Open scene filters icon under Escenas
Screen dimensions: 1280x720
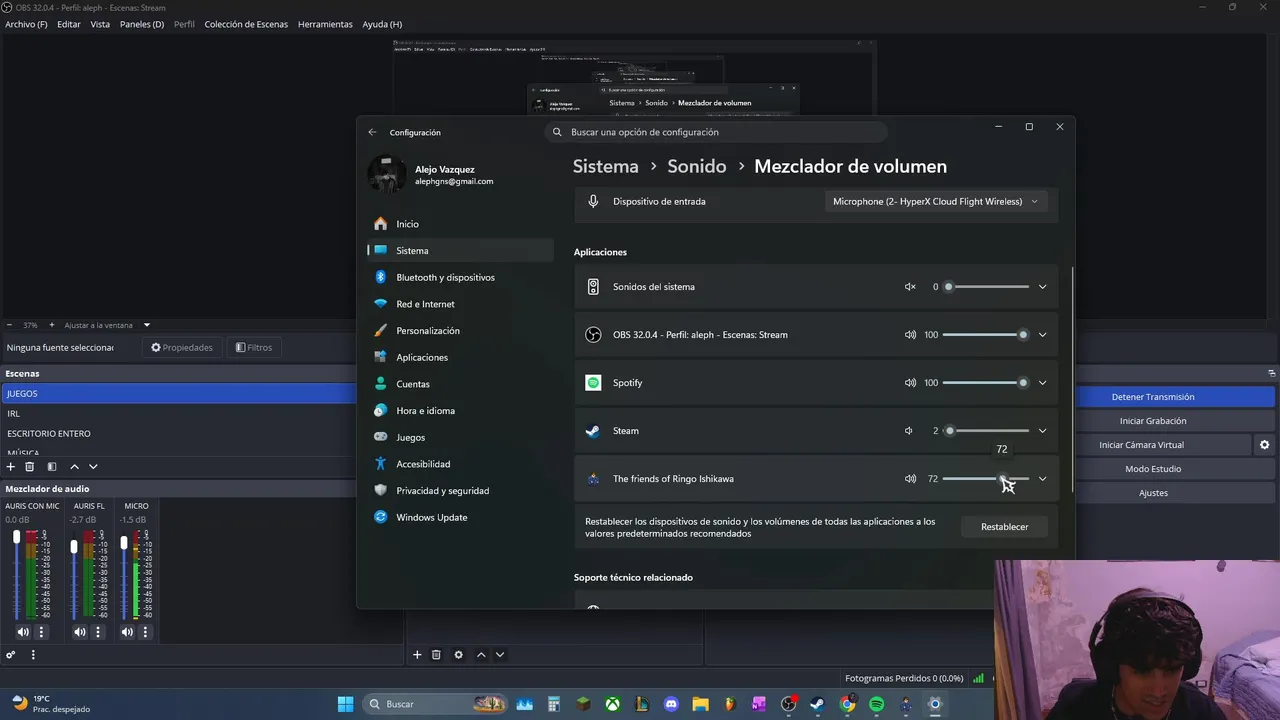pyautogui.click(x=52, y=466)
